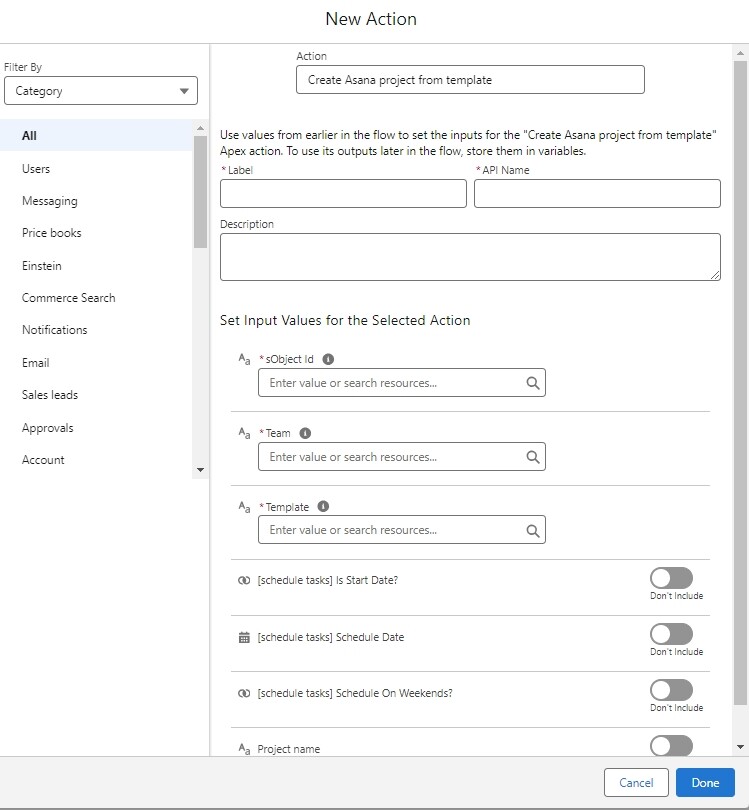
Task: Click main panel scroll down arrow
Action: (x=740, y=747)
